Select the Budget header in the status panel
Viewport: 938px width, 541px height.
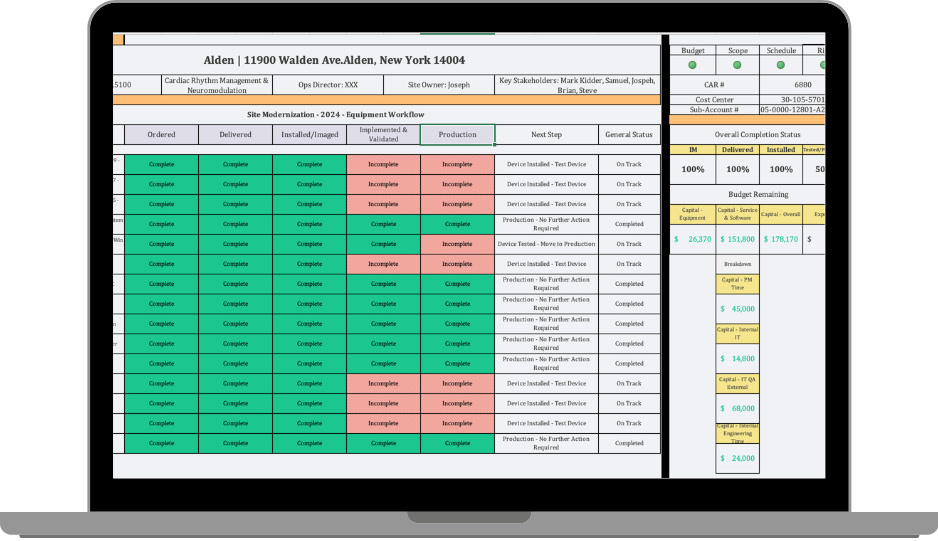pos(693,50)
